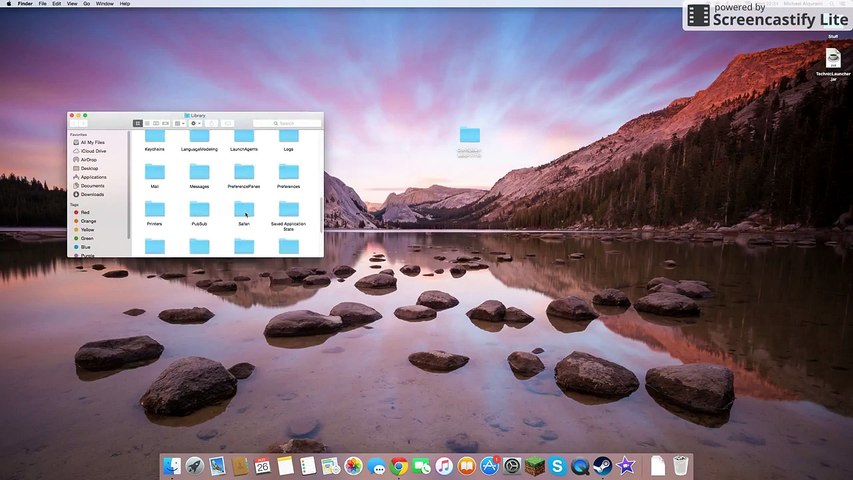Click AirDrop in the Finder sidebar
This screenshot has height=480, width=853.
(89, 159)
